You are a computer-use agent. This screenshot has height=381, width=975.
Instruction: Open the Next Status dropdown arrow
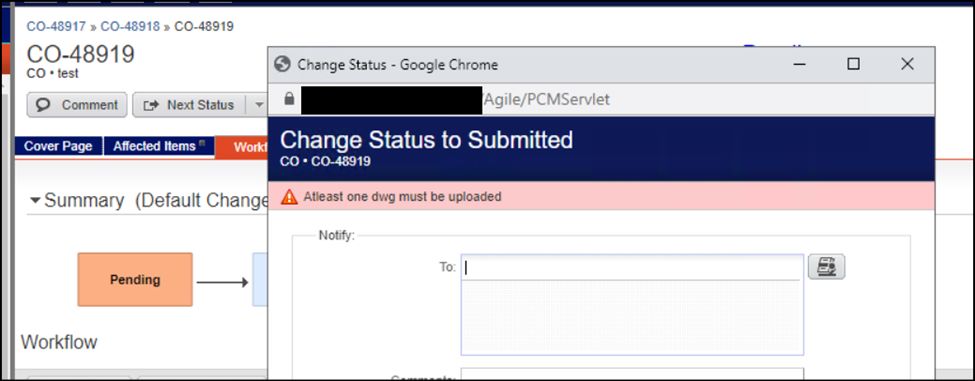(x=259, y=106)
